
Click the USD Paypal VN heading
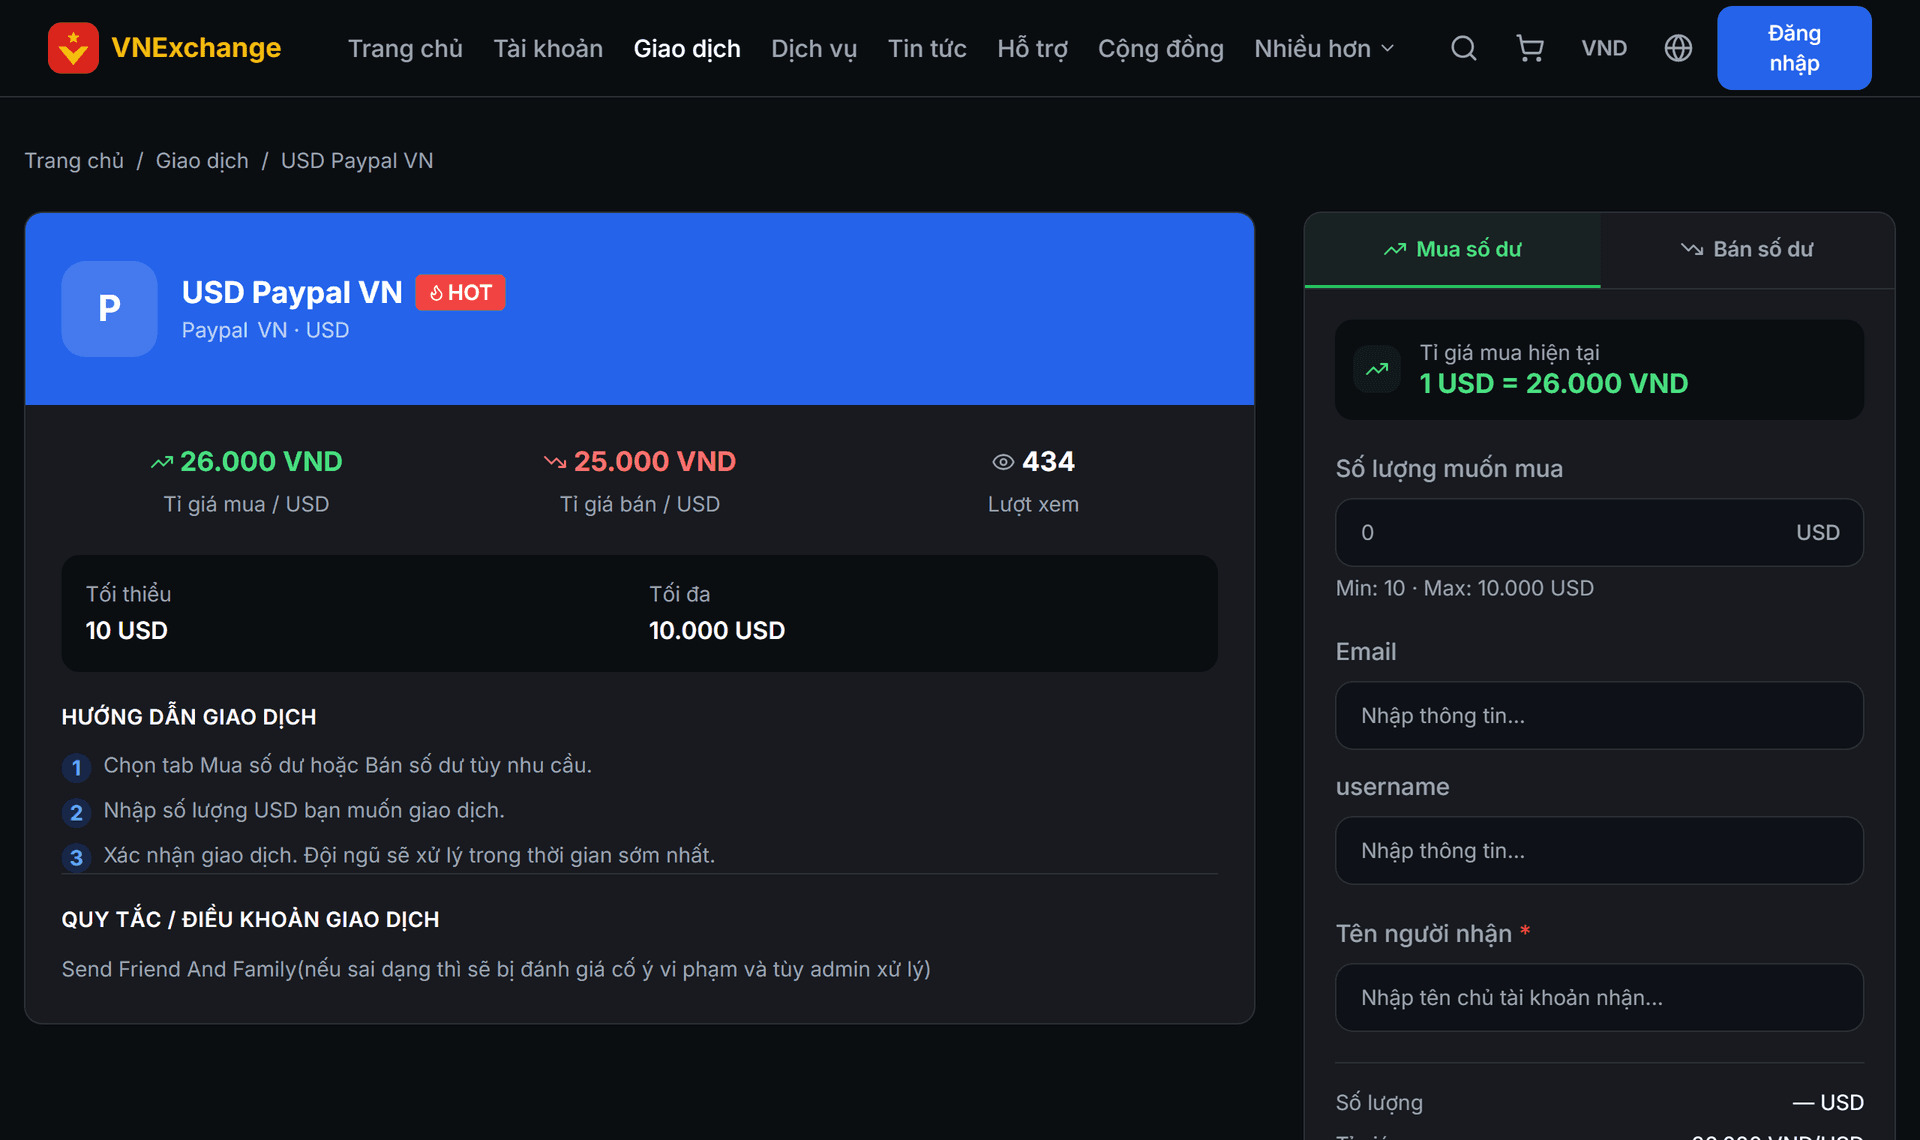coord(292,292)
